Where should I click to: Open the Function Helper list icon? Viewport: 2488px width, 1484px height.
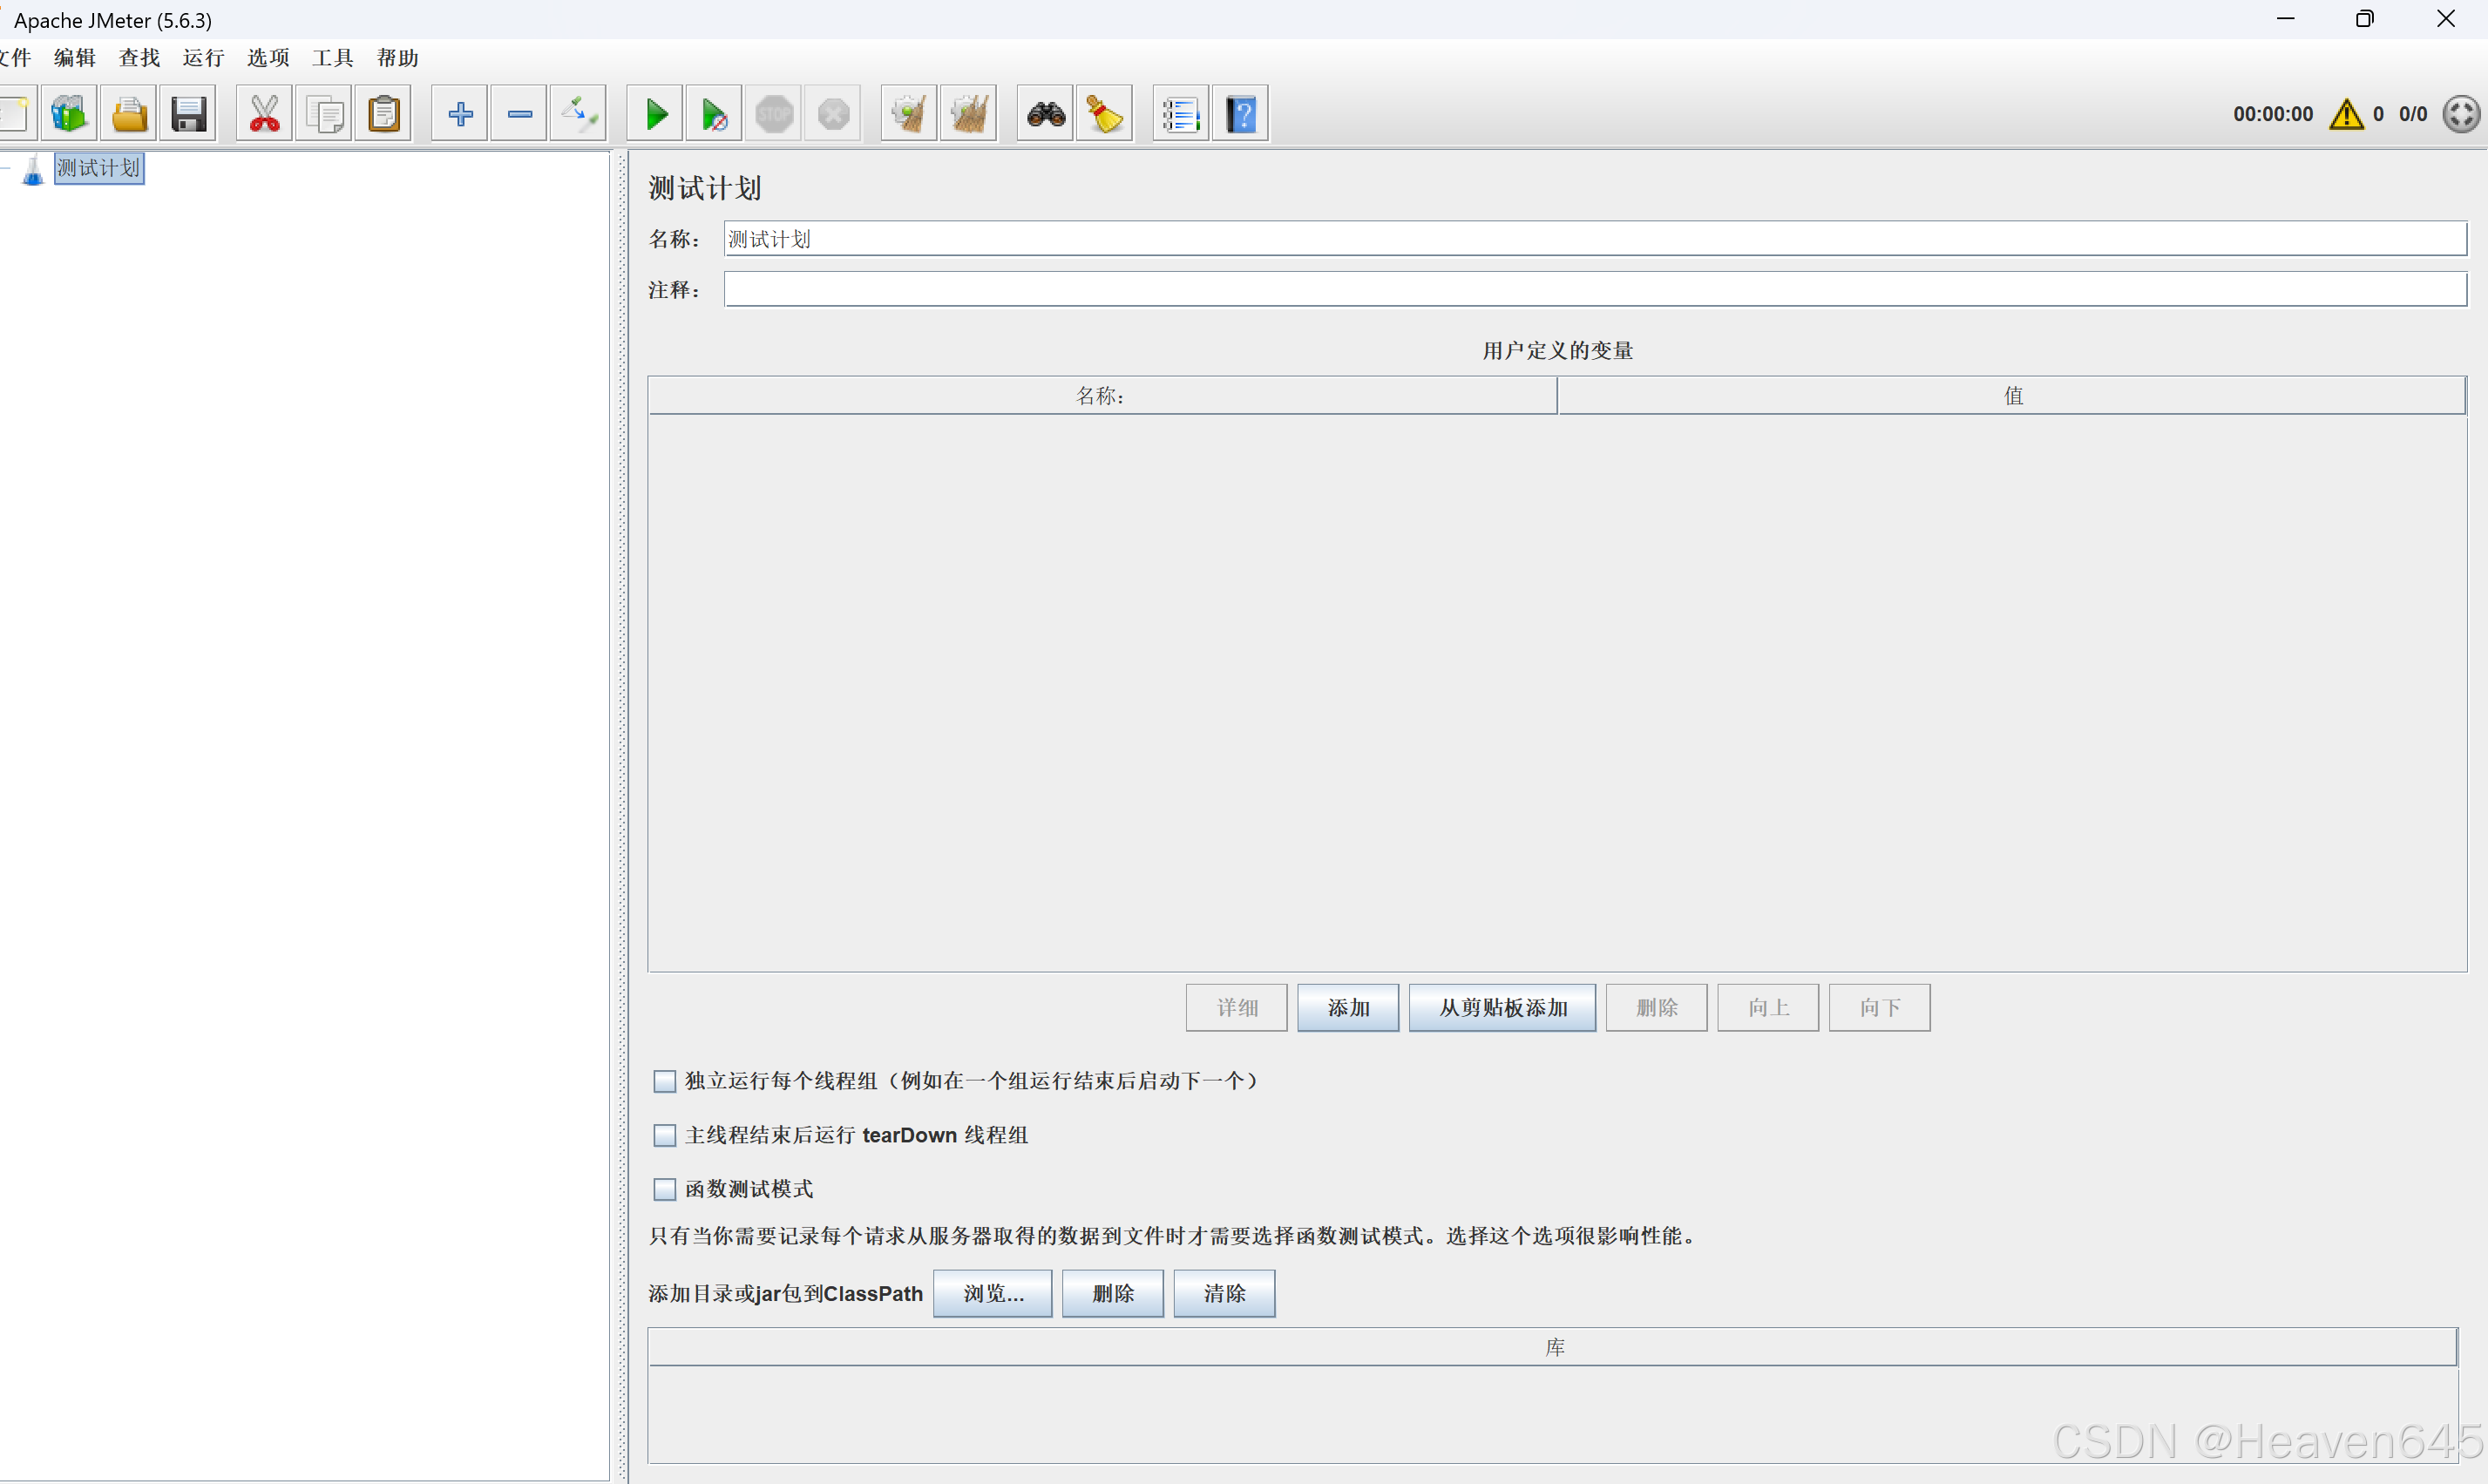point(1180,115)
